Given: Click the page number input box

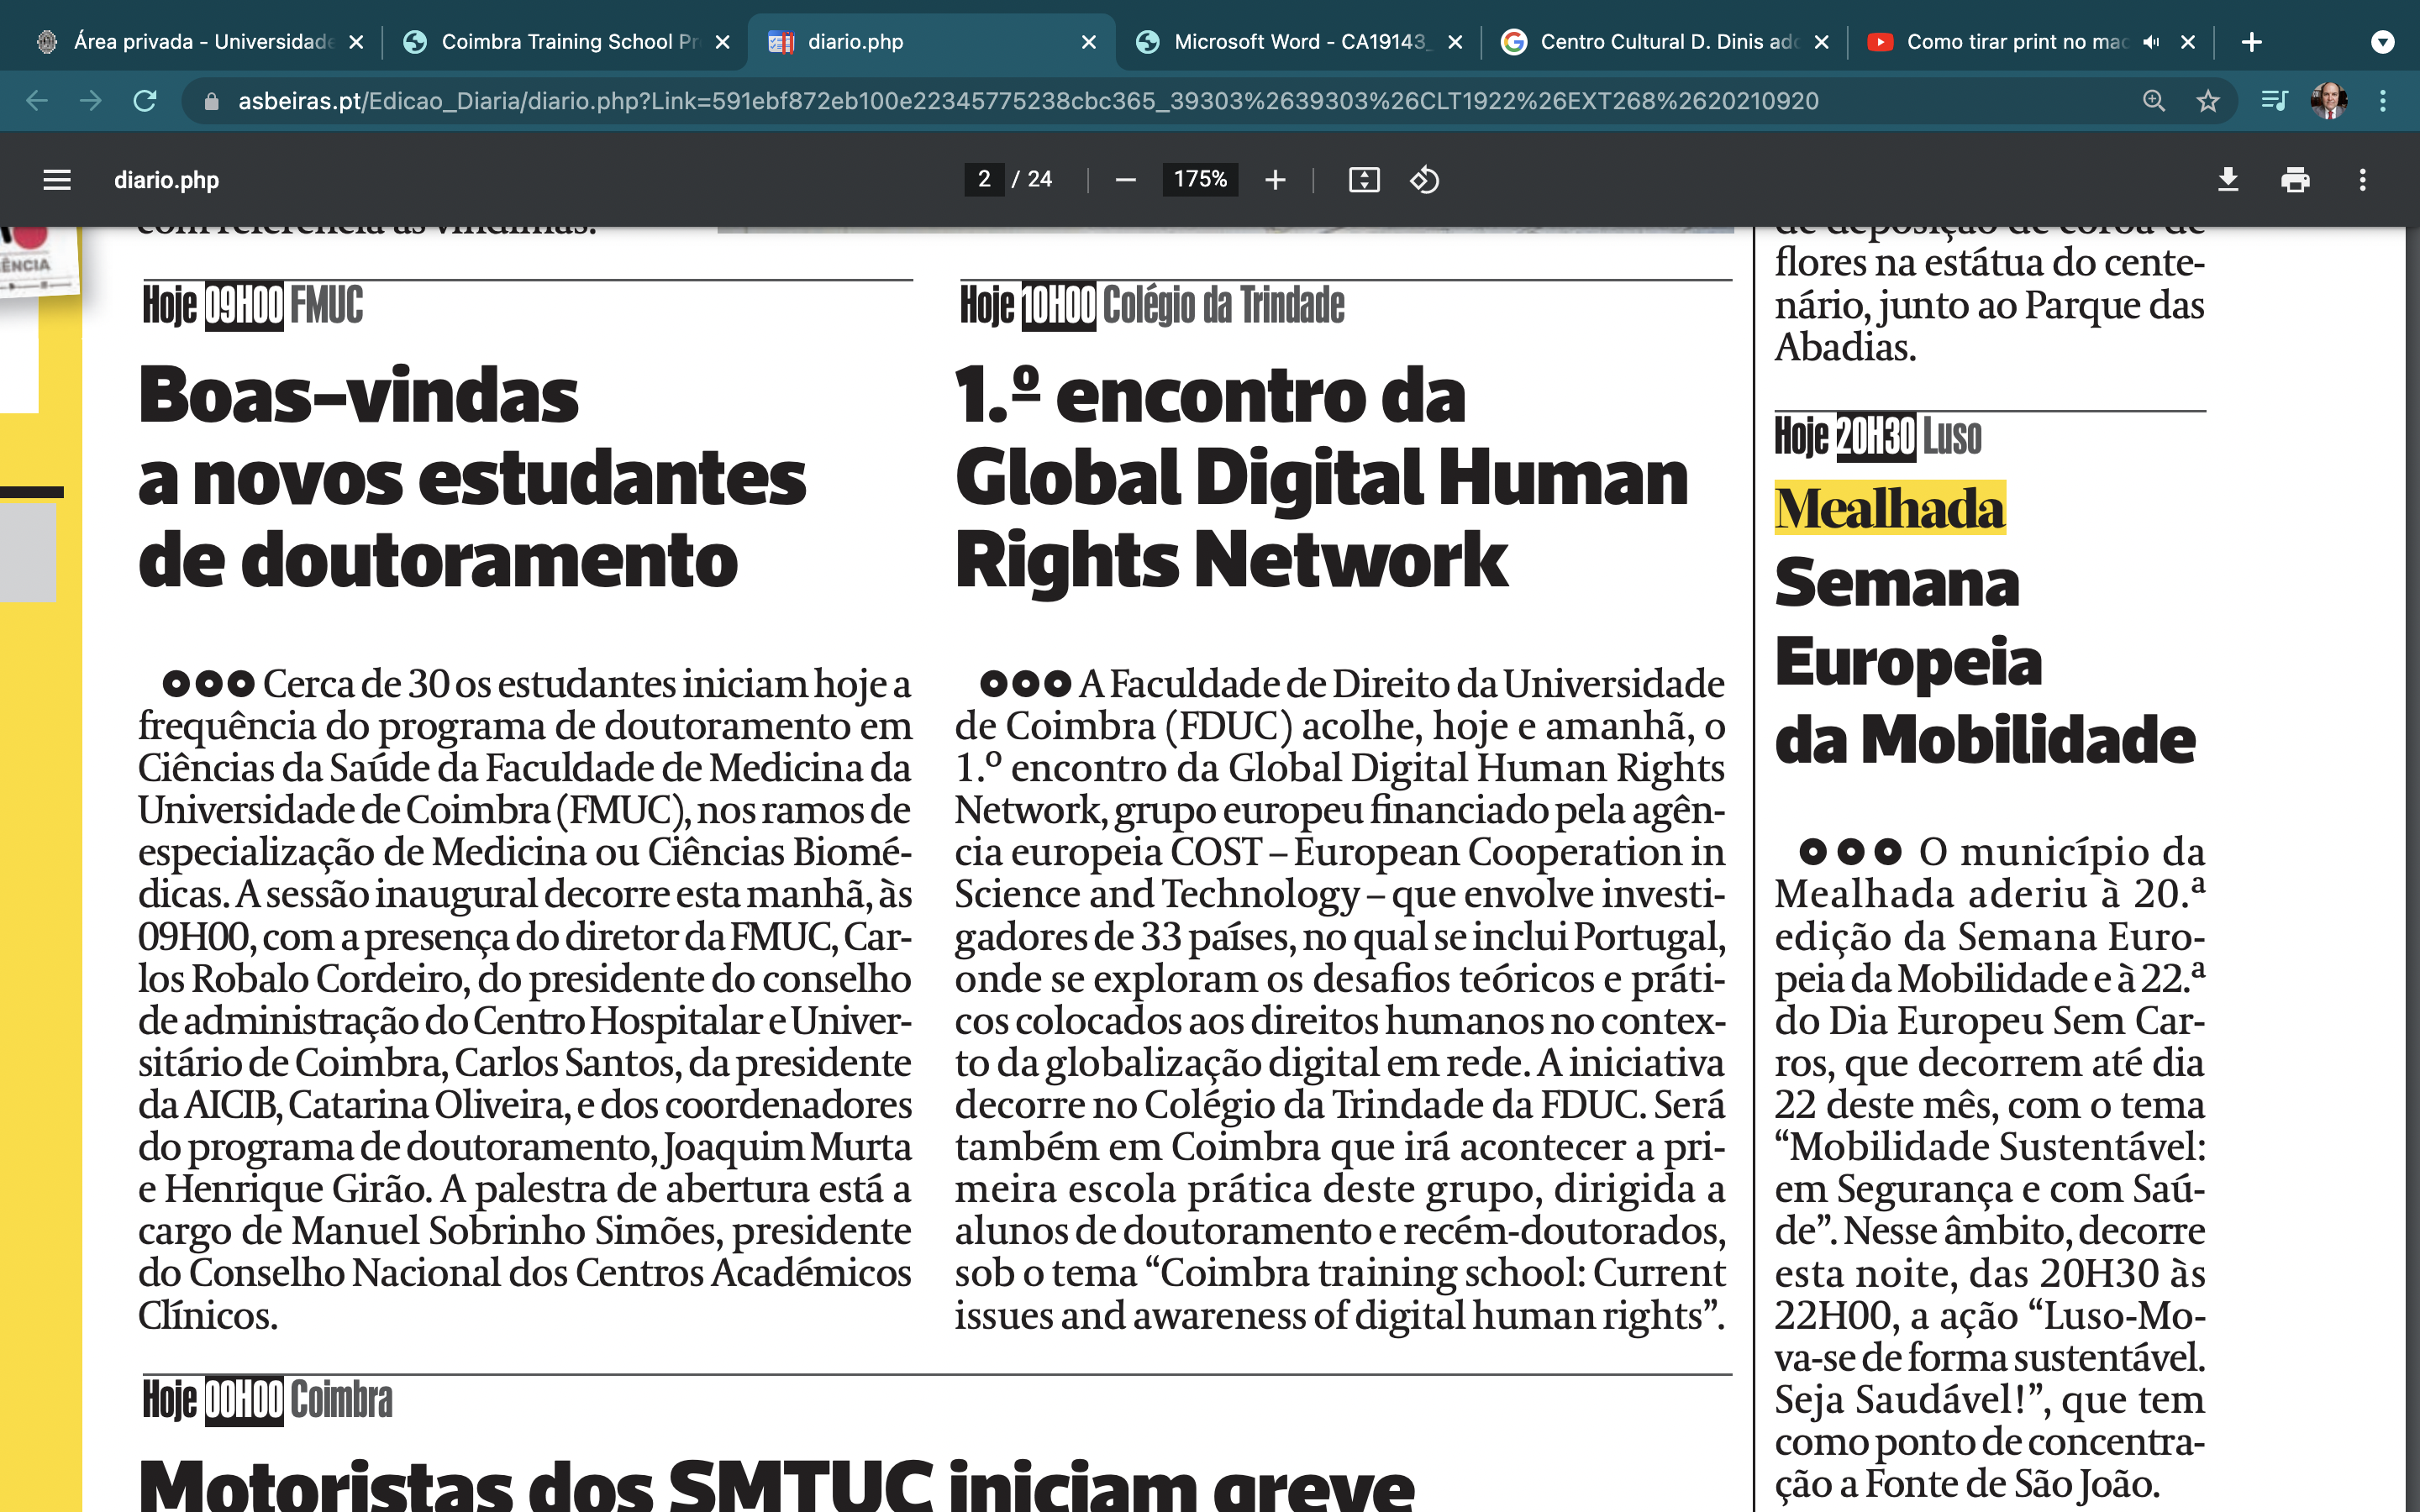Looking at the screenshot, I should [x=984, y=179].
